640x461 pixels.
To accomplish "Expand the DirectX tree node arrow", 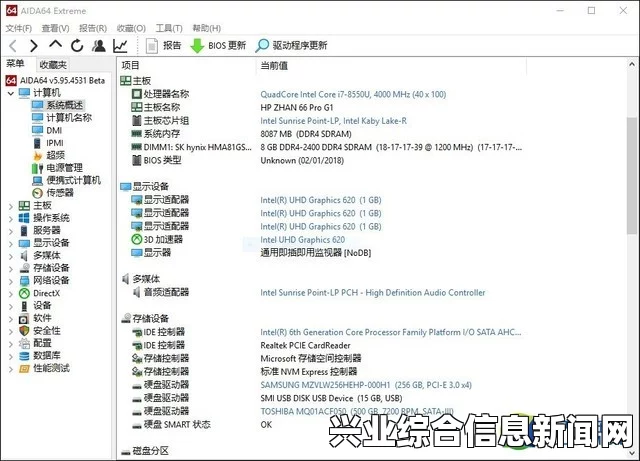I will [x=11, y=294].
